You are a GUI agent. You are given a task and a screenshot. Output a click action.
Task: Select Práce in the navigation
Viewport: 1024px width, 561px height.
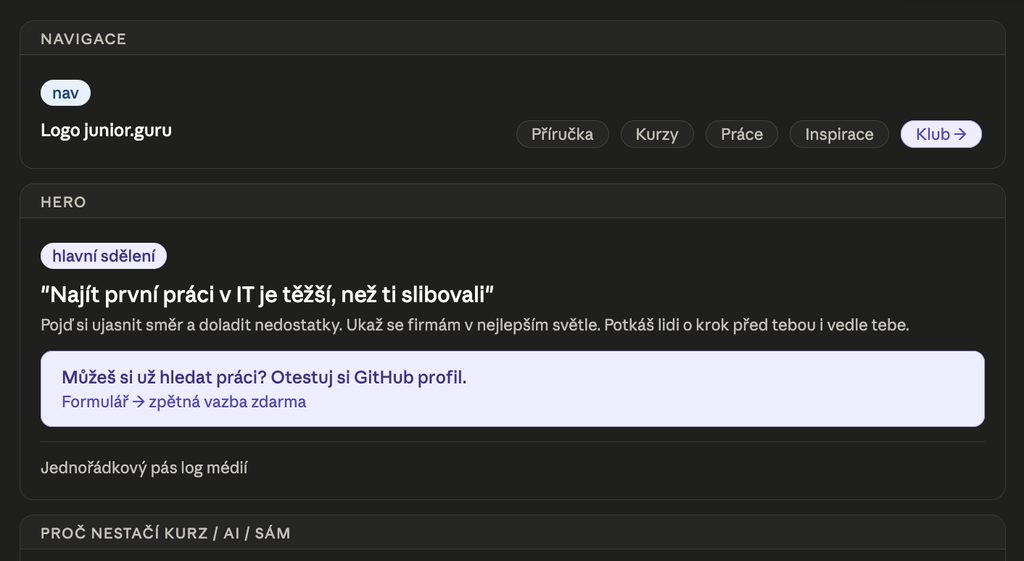[741, 134]
